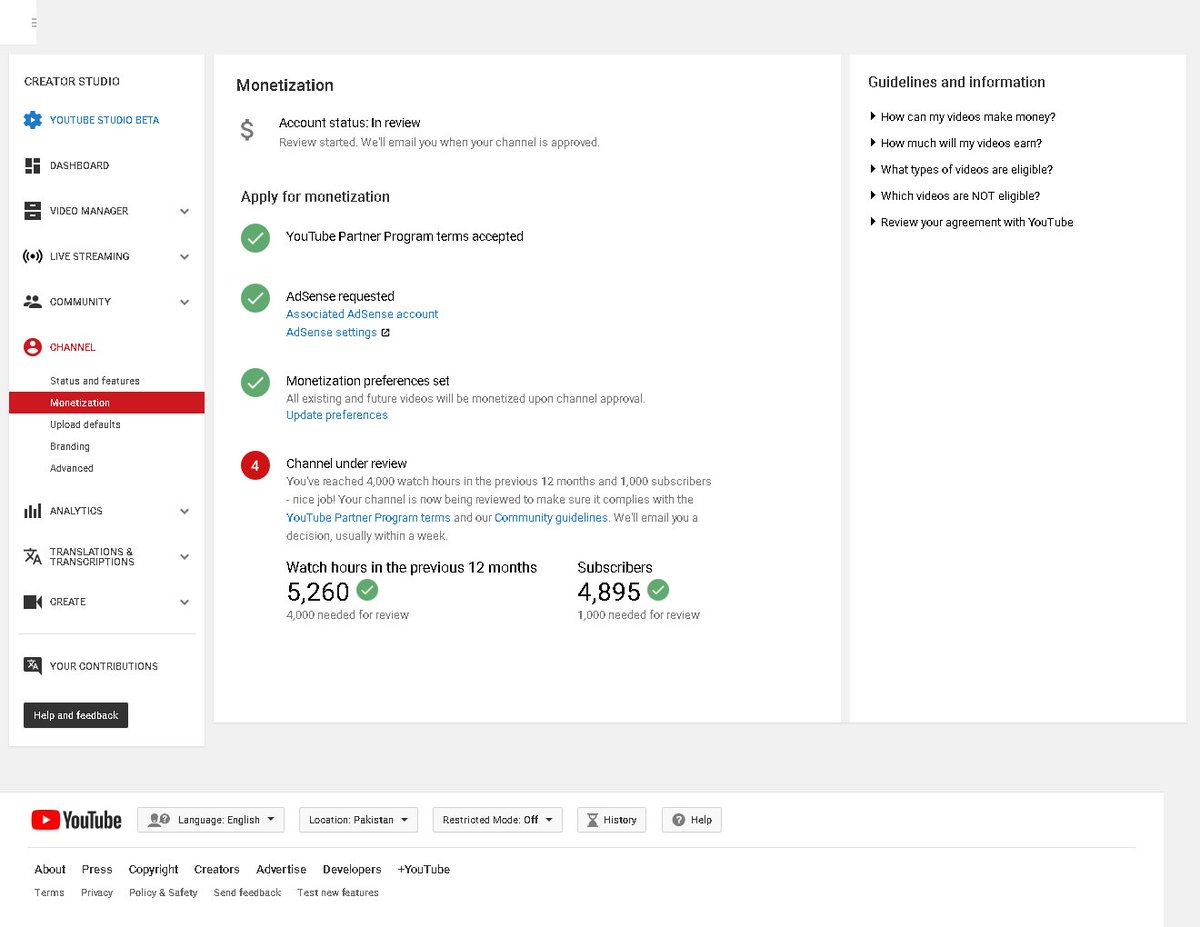Click the green check beside Monetization preferences set
Viewport: 1200px width, 927px height.
point(256,382)
